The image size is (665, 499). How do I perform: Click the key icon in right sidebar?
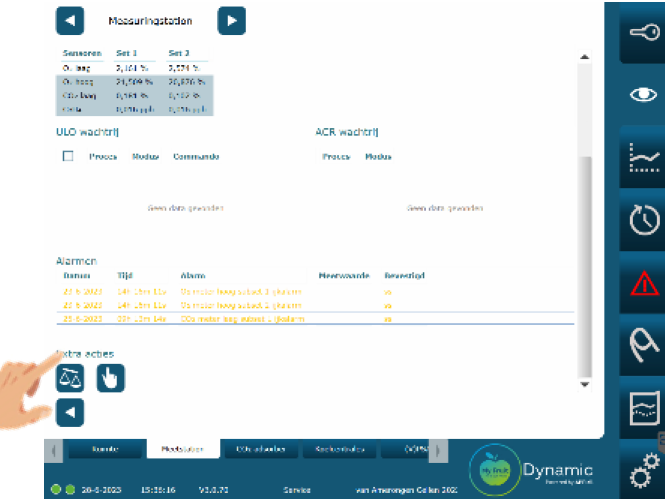(x=641, y=33)
